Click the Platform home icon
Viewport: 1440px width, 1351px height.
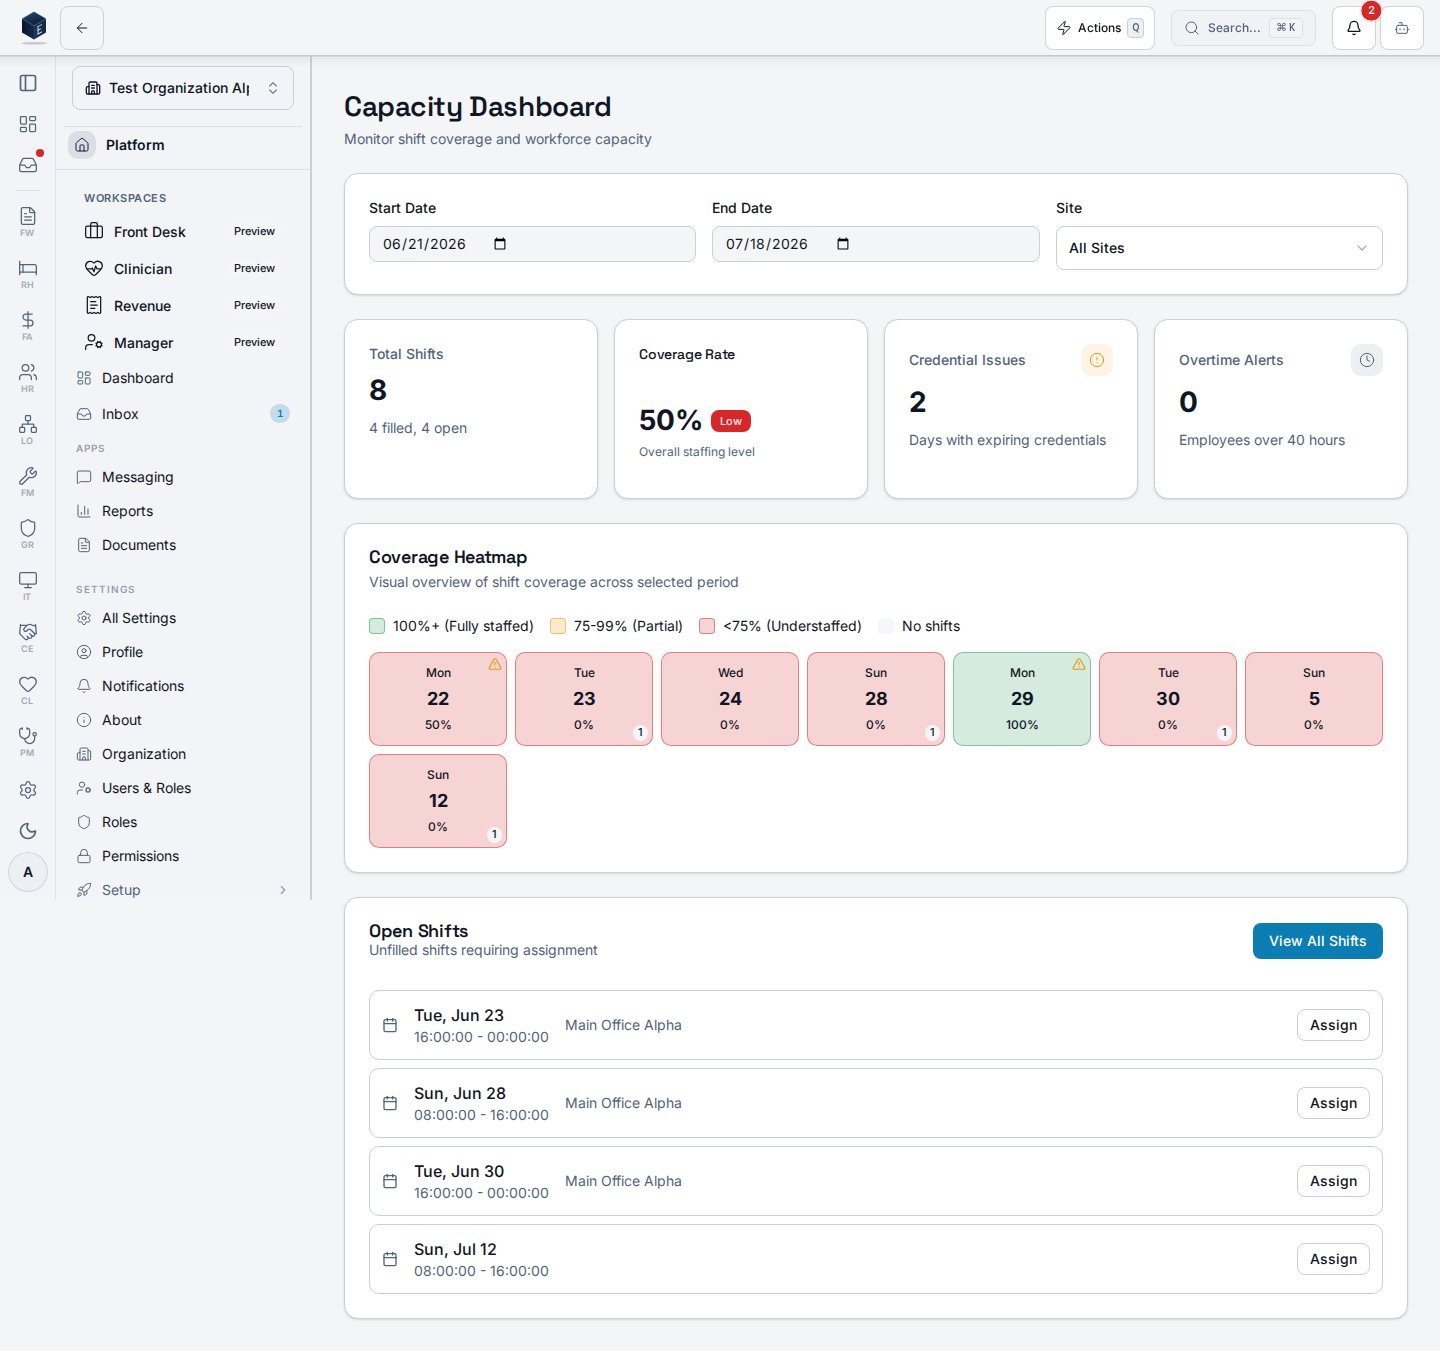(82, 145)
